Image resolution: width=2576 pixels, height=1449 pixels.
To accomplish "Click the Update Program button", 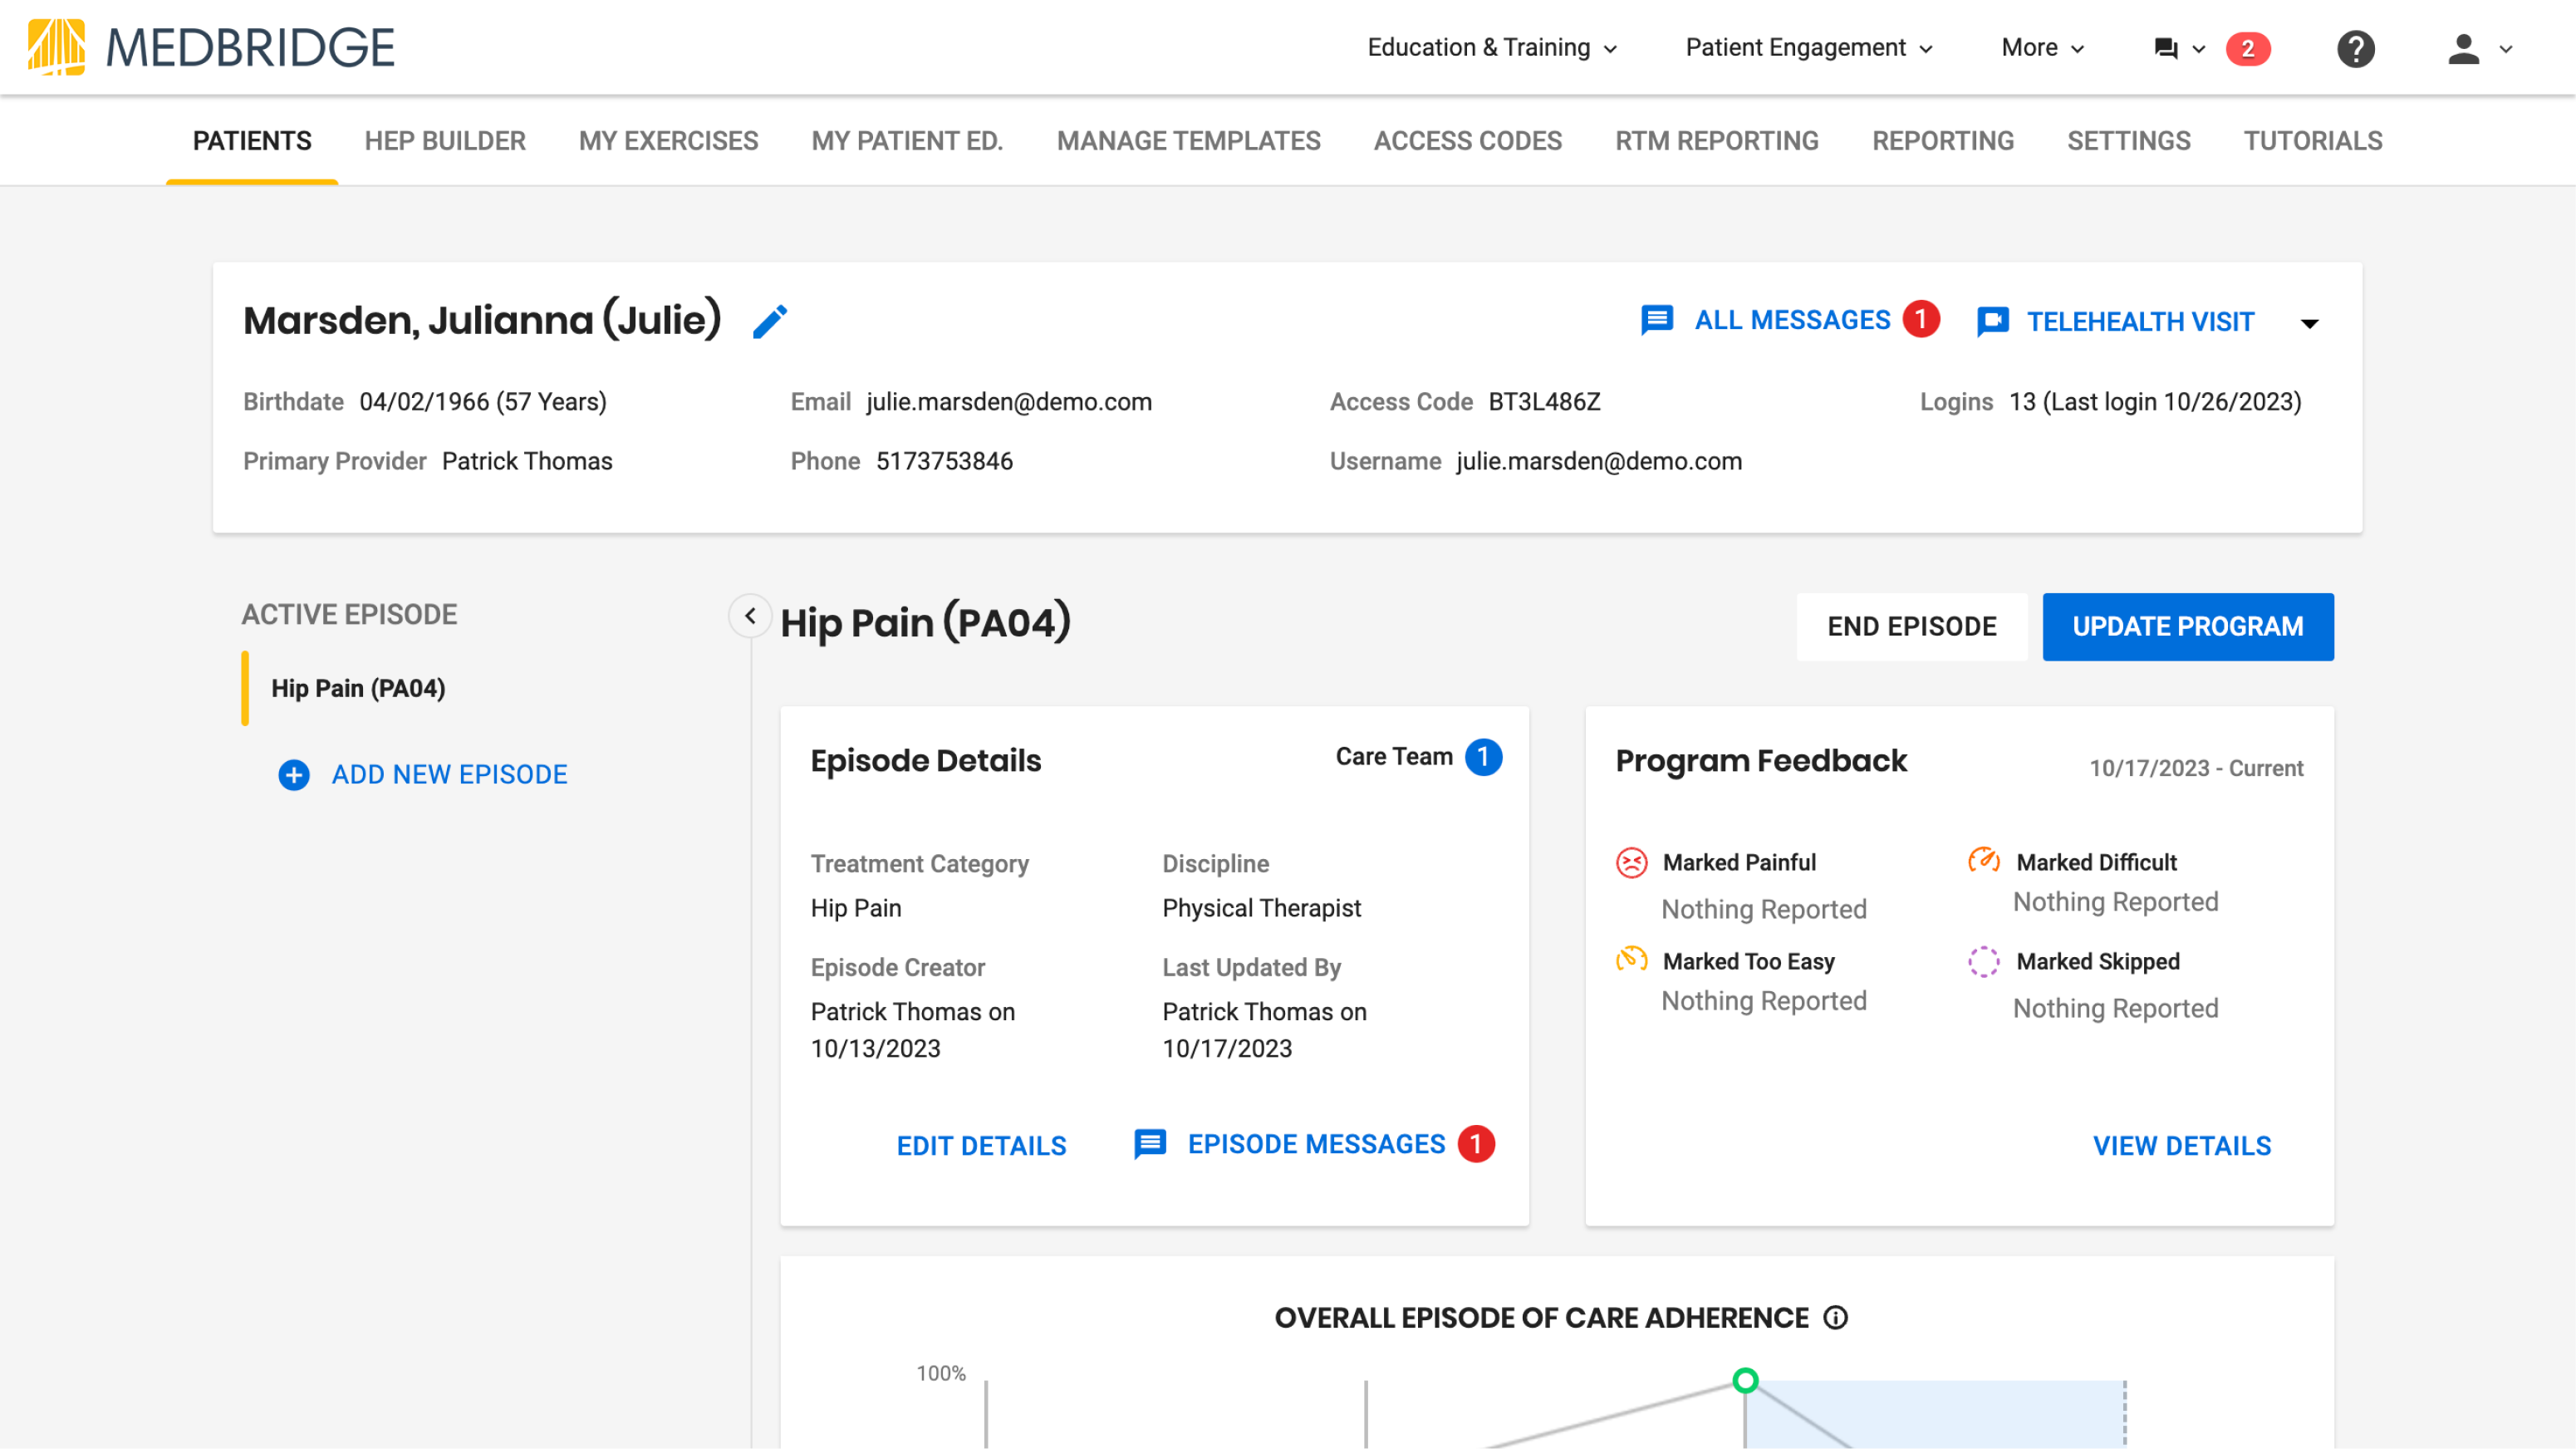I will point(2188,627).
